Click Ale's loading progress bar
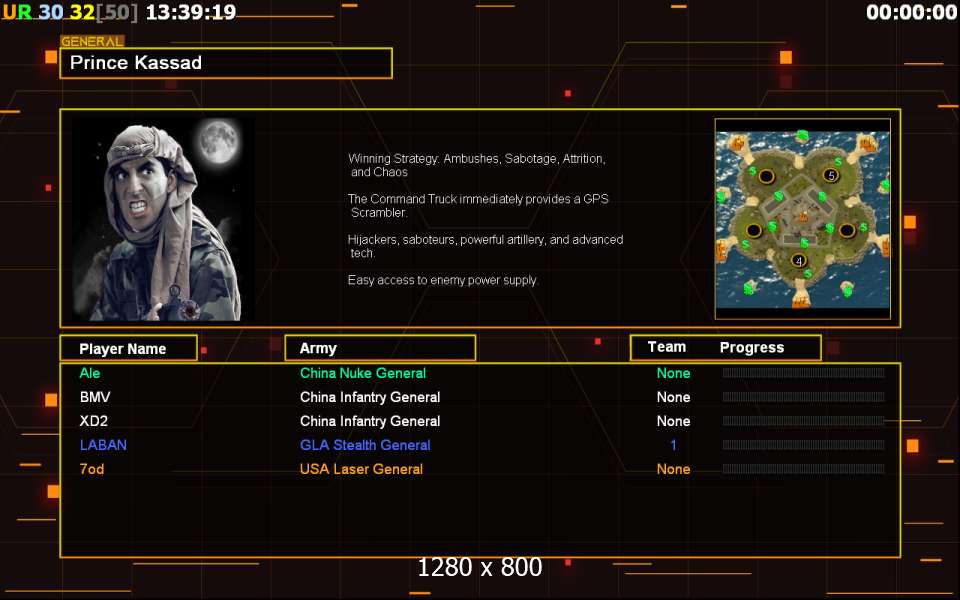This screenshot has height=600, width=960. (803, 373)
